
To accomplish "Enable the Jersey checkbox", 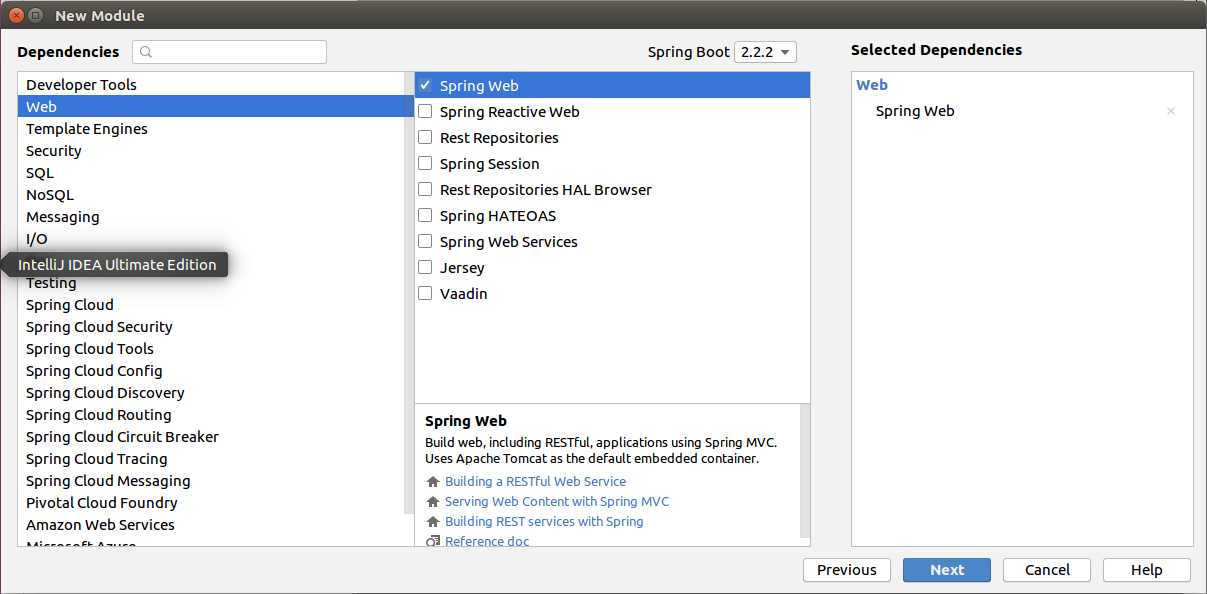I will (425, 267).
